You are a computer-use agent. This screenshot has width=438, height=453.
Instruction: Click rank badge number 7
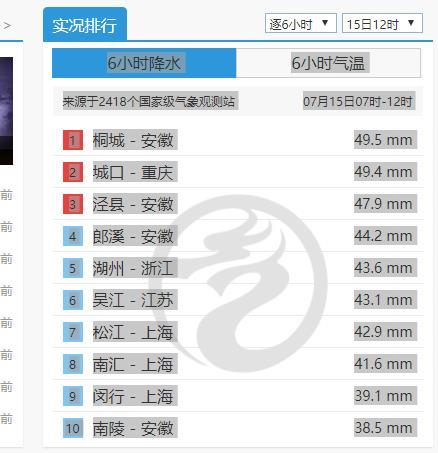click(x=73, y=332)
